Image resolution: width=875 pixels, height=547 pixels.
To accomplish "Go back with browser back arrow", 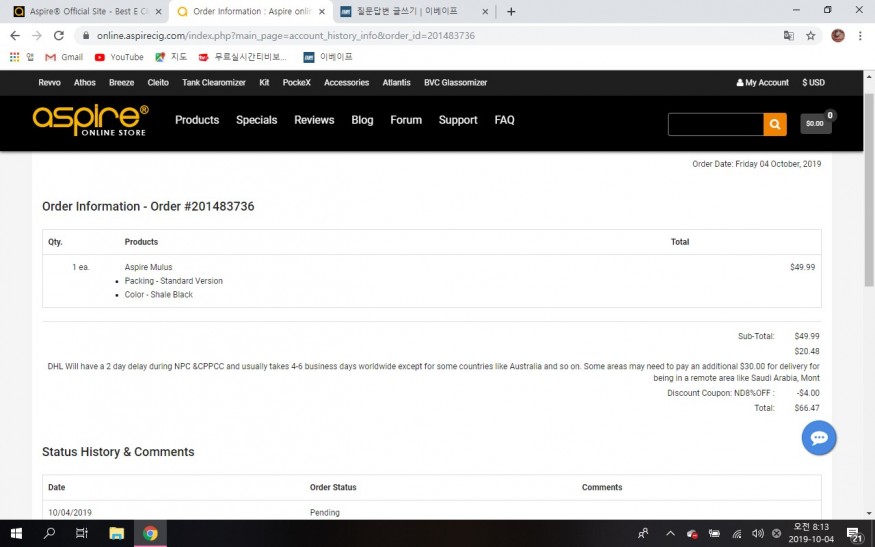I will (15, 36).
